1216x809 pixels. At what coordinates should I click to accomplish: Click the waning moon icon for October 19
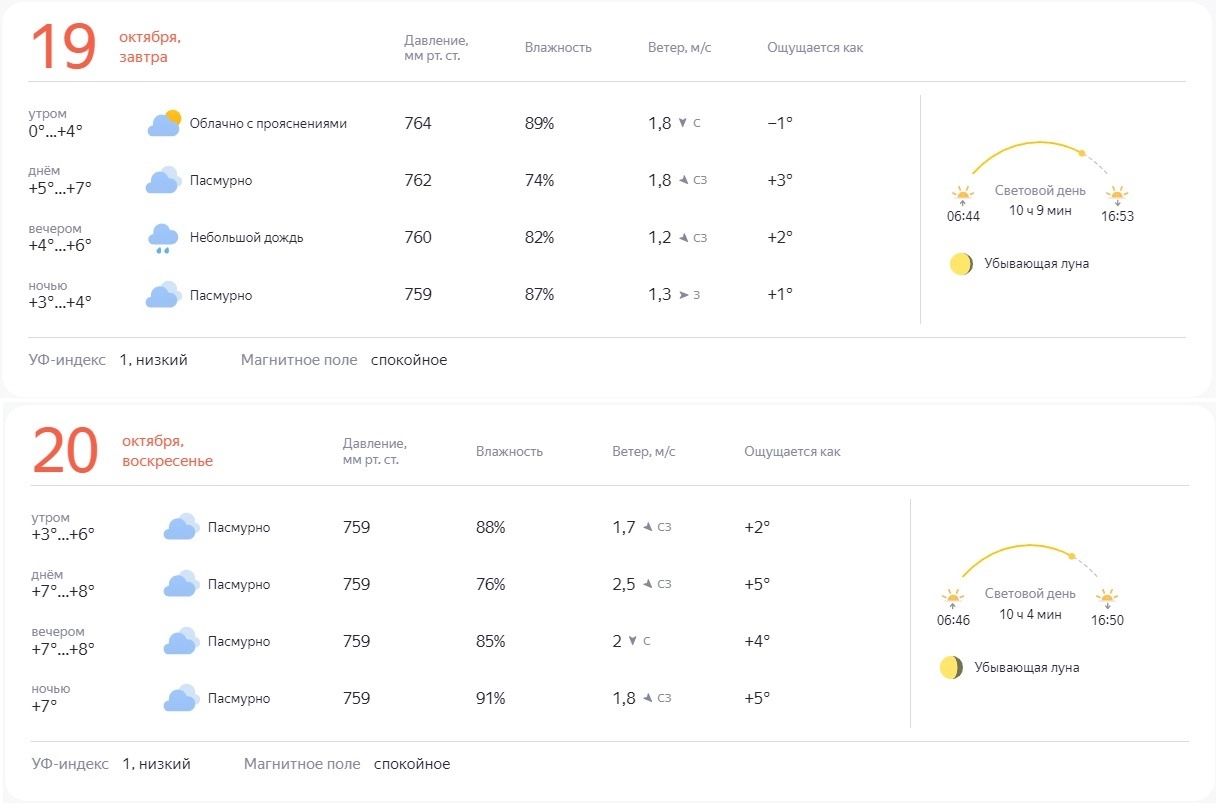point(961,264)
